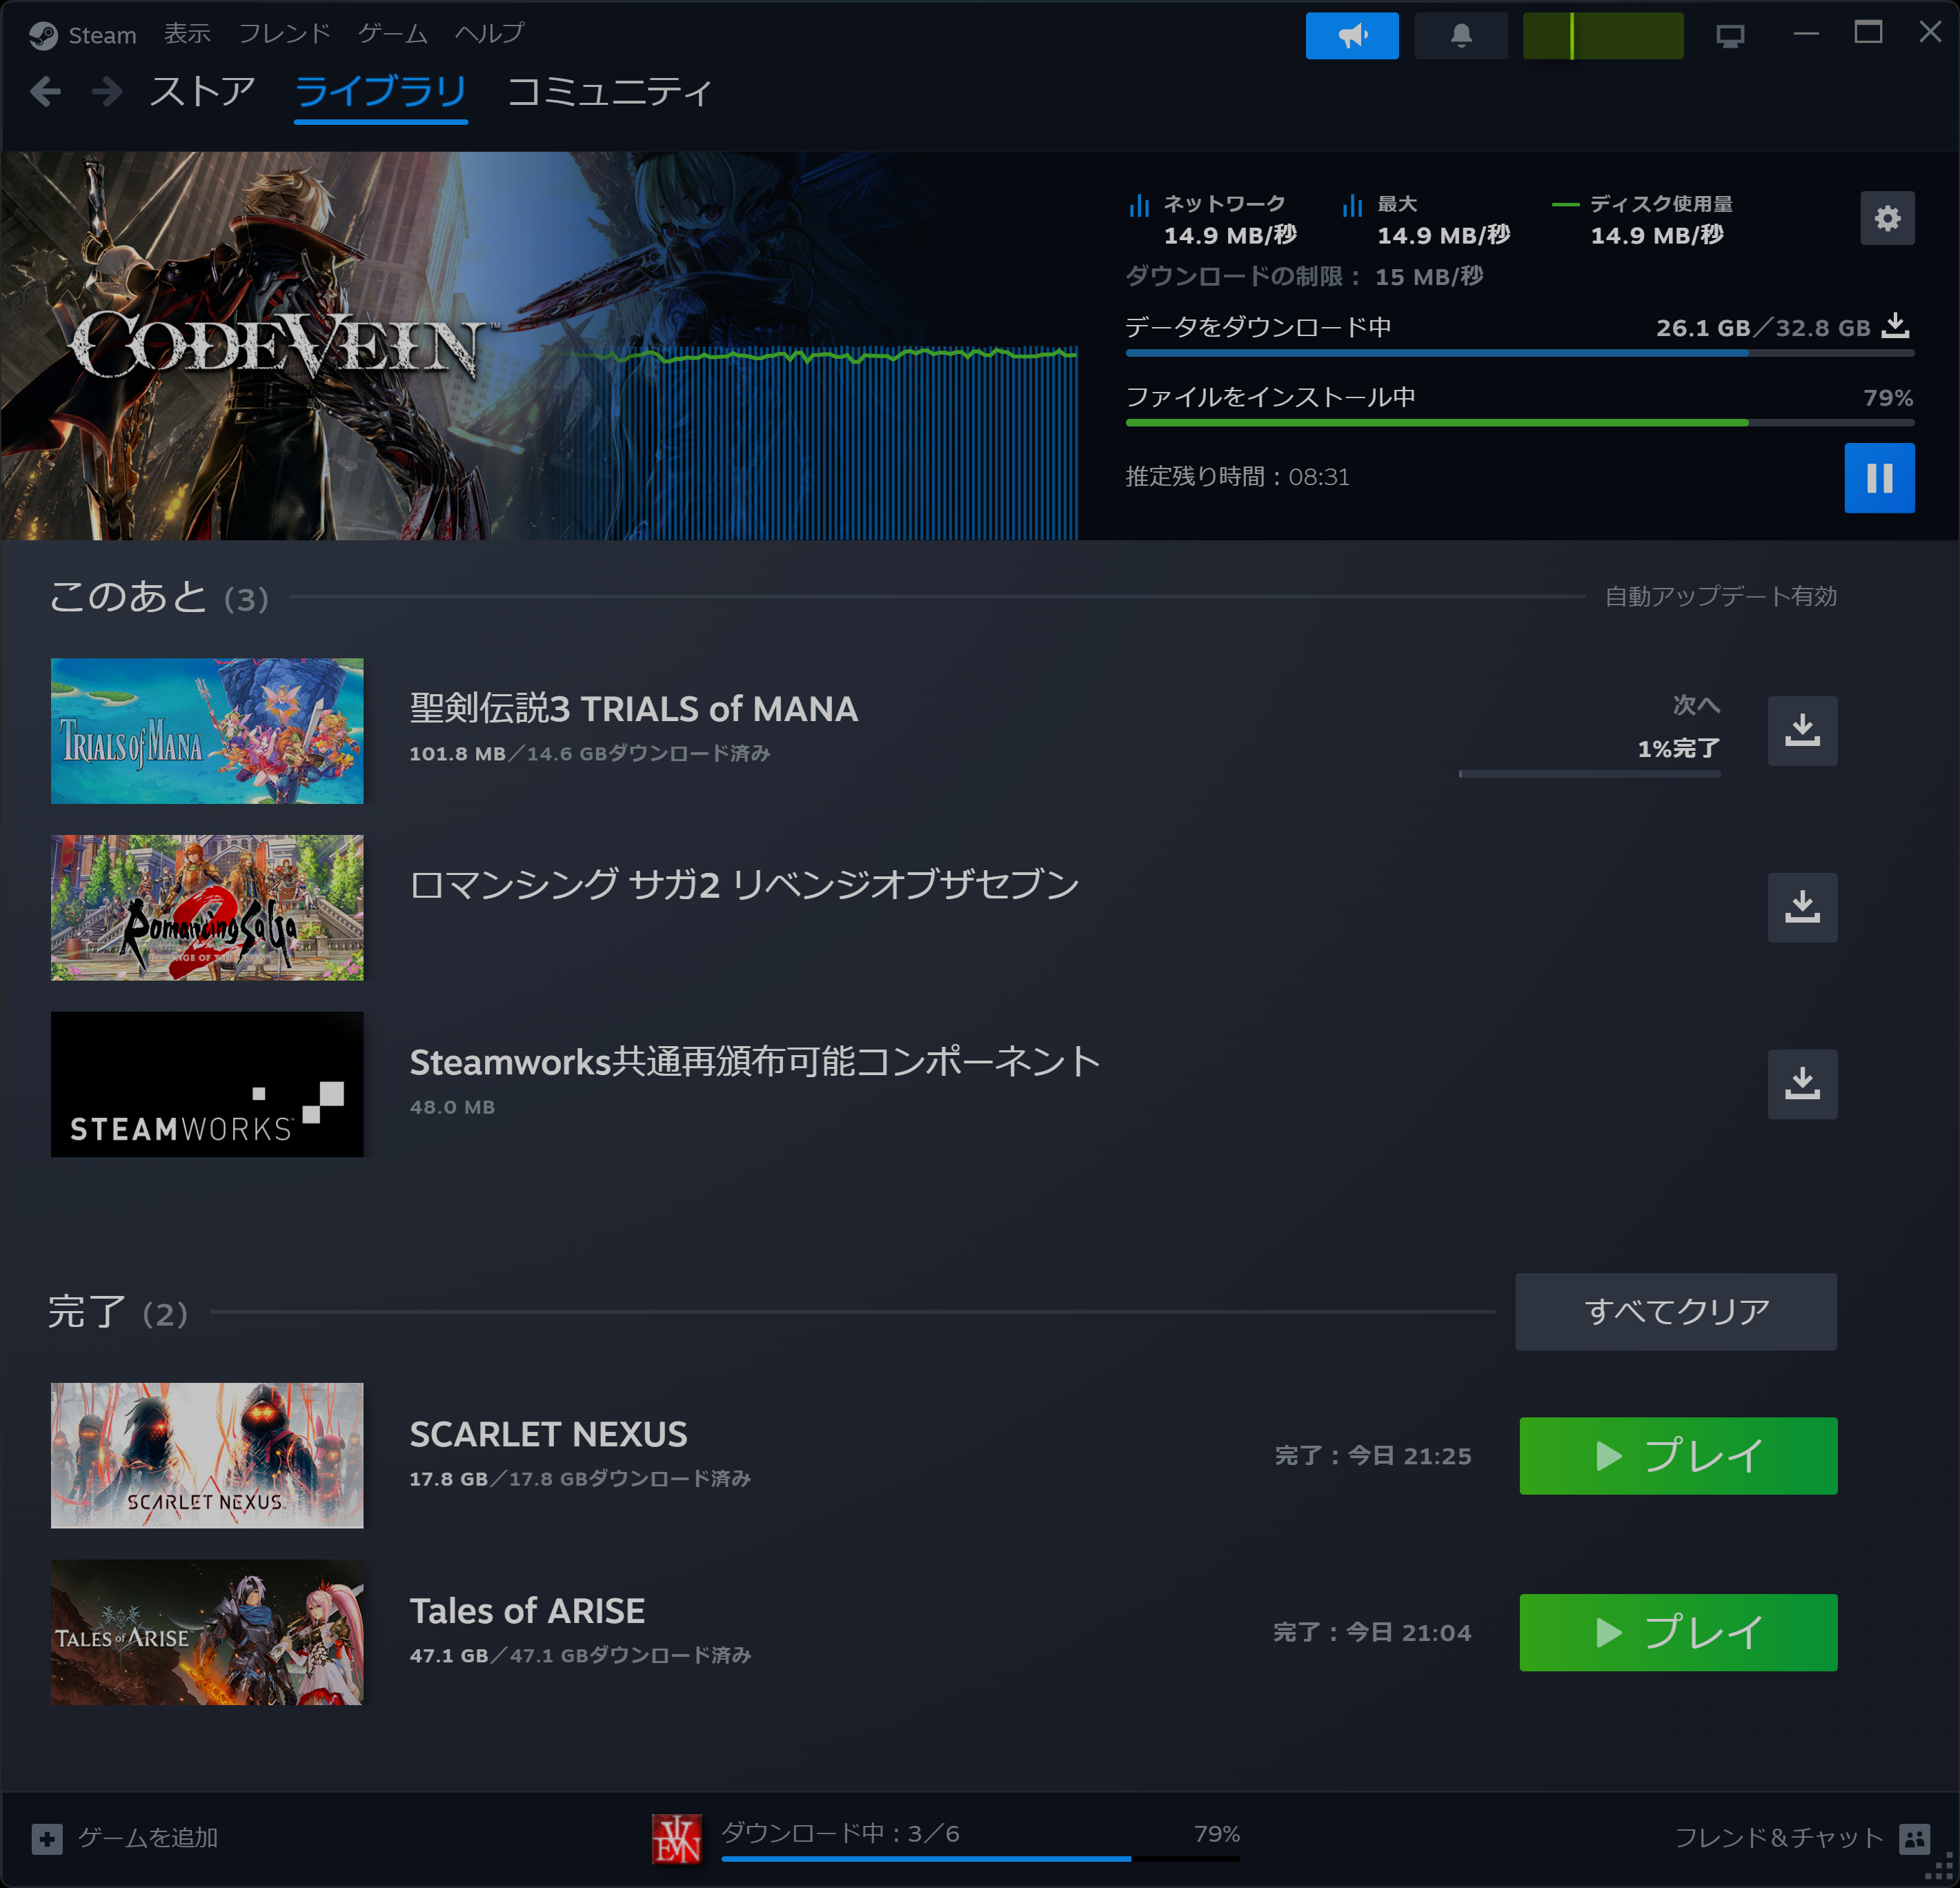
Task: Click すべてクリア button
Action: click(1675, 1311)
